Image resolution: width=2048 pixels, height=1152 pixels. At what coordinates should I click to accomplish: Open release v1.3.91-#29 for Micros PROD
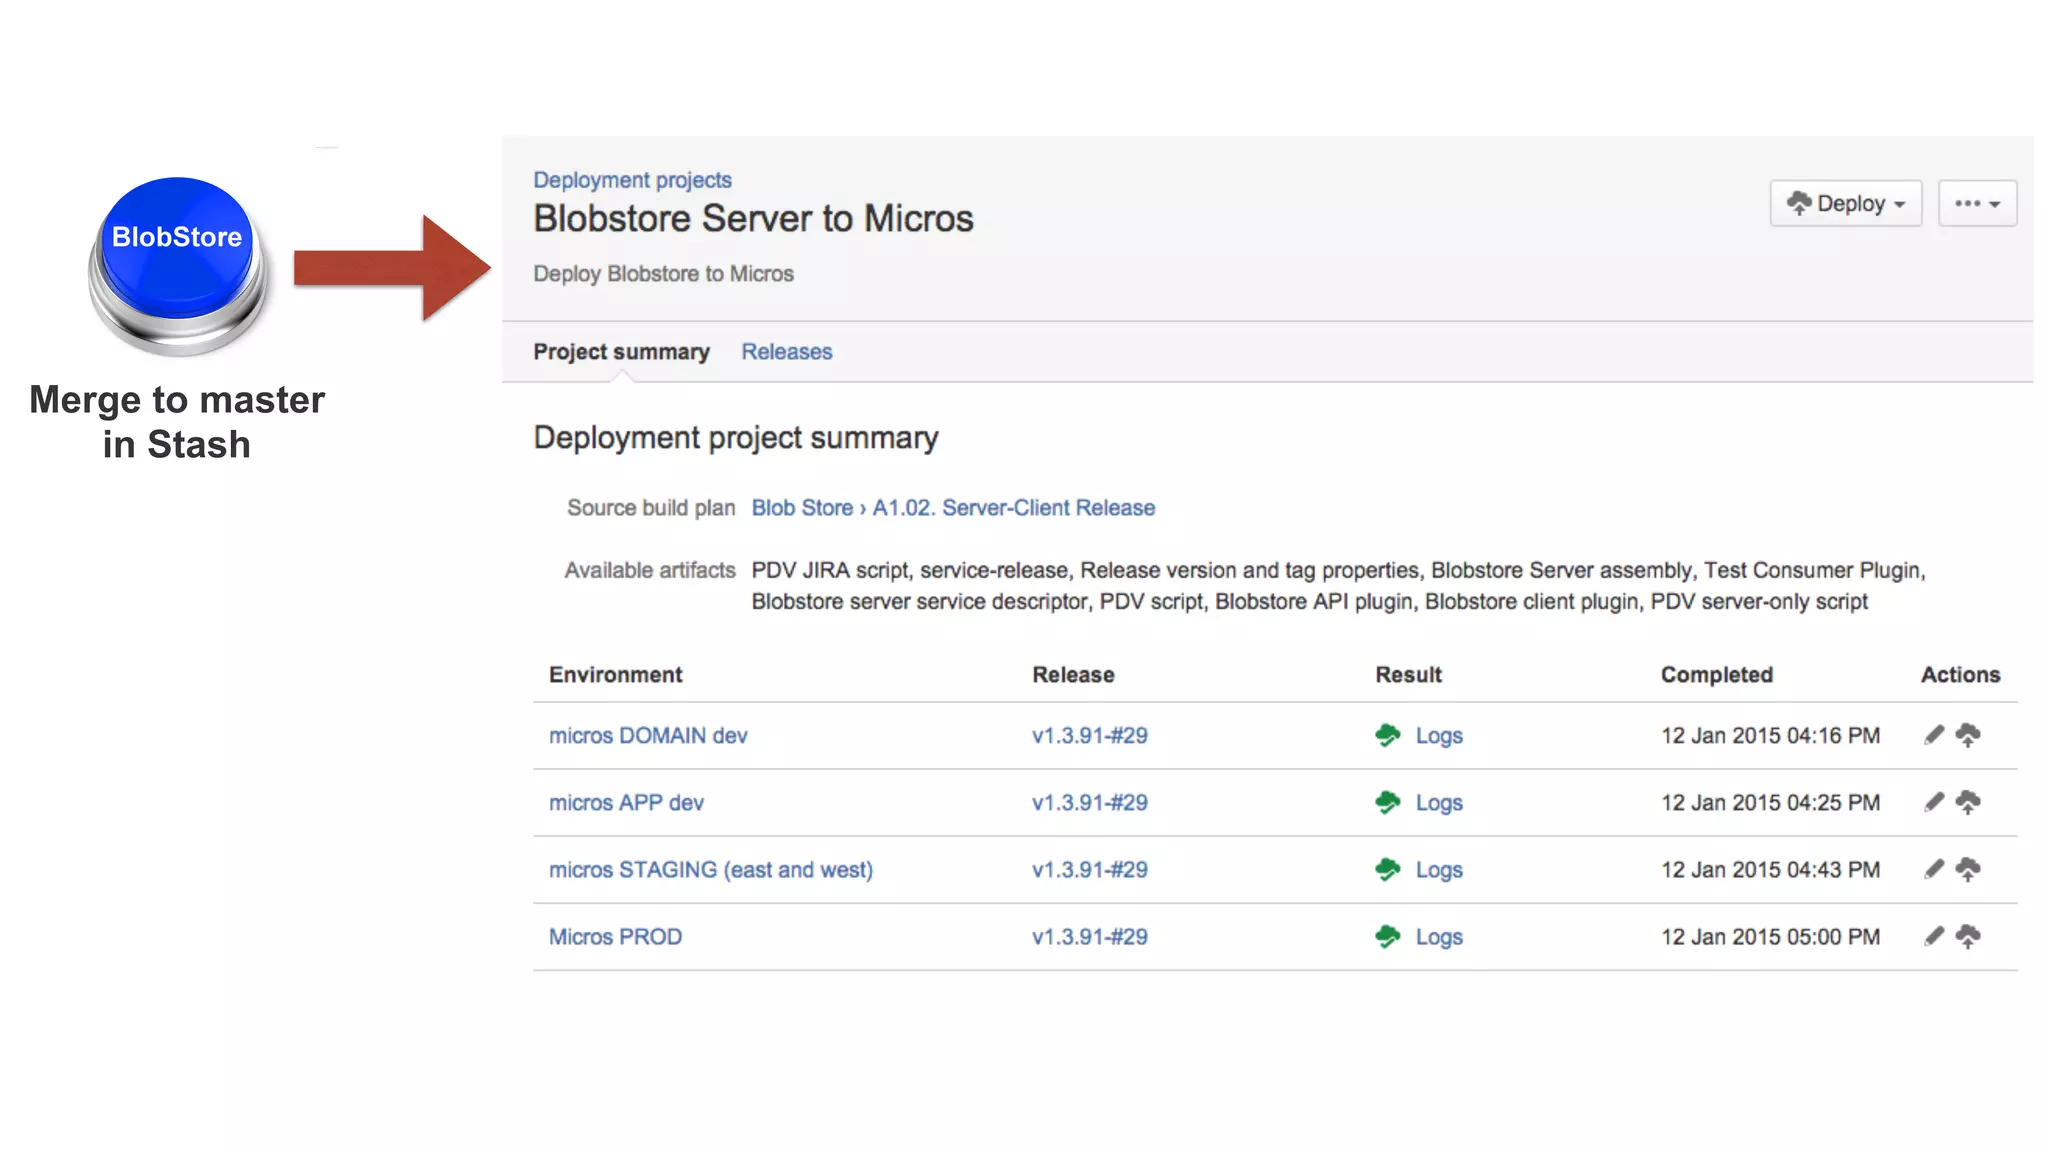(1089, 937)
